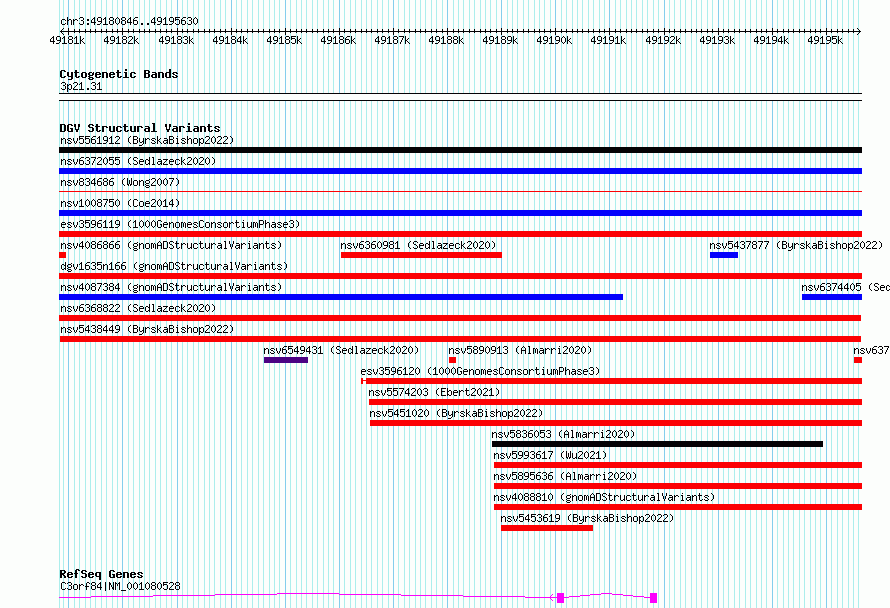Click the C3orf84|NM_001080528 gene label

pyautogui.click(x=120, y=586)
